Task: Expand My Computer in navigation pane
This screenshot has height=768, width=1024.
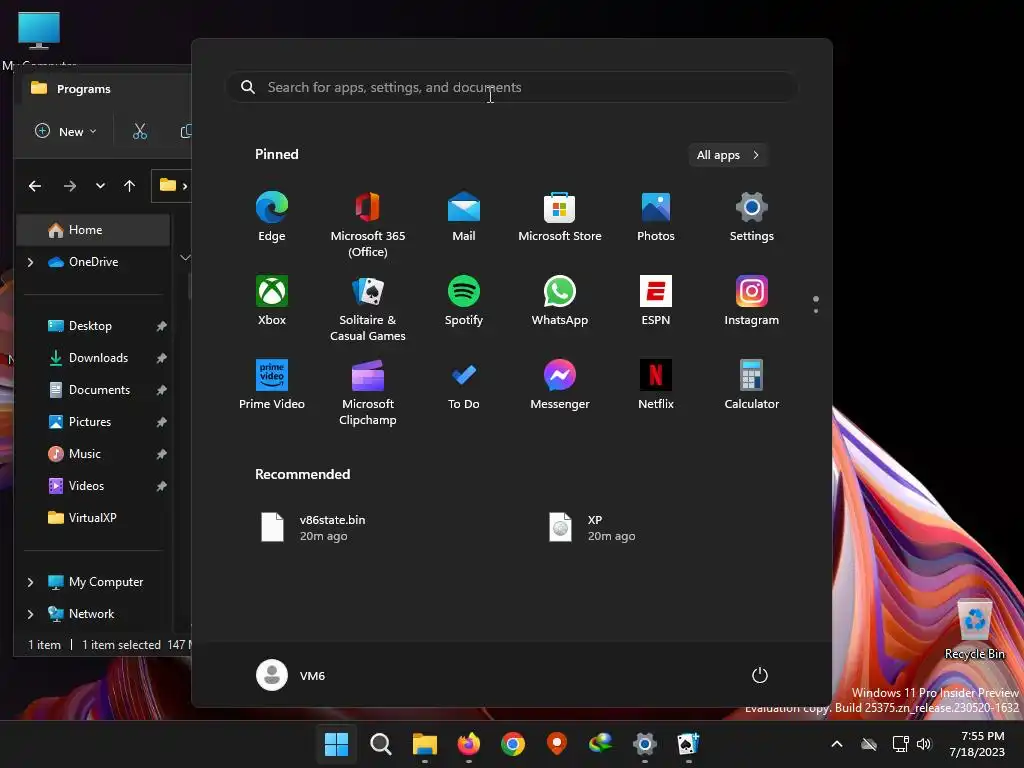Action: (30, 582)
